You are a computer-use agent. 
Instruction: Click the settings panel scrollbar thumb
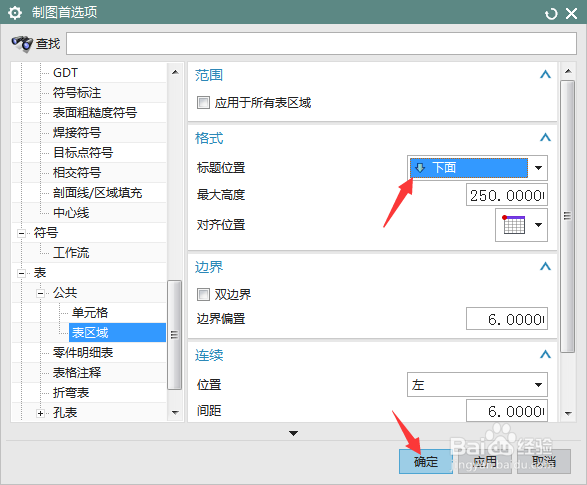(x=568, y=216)
